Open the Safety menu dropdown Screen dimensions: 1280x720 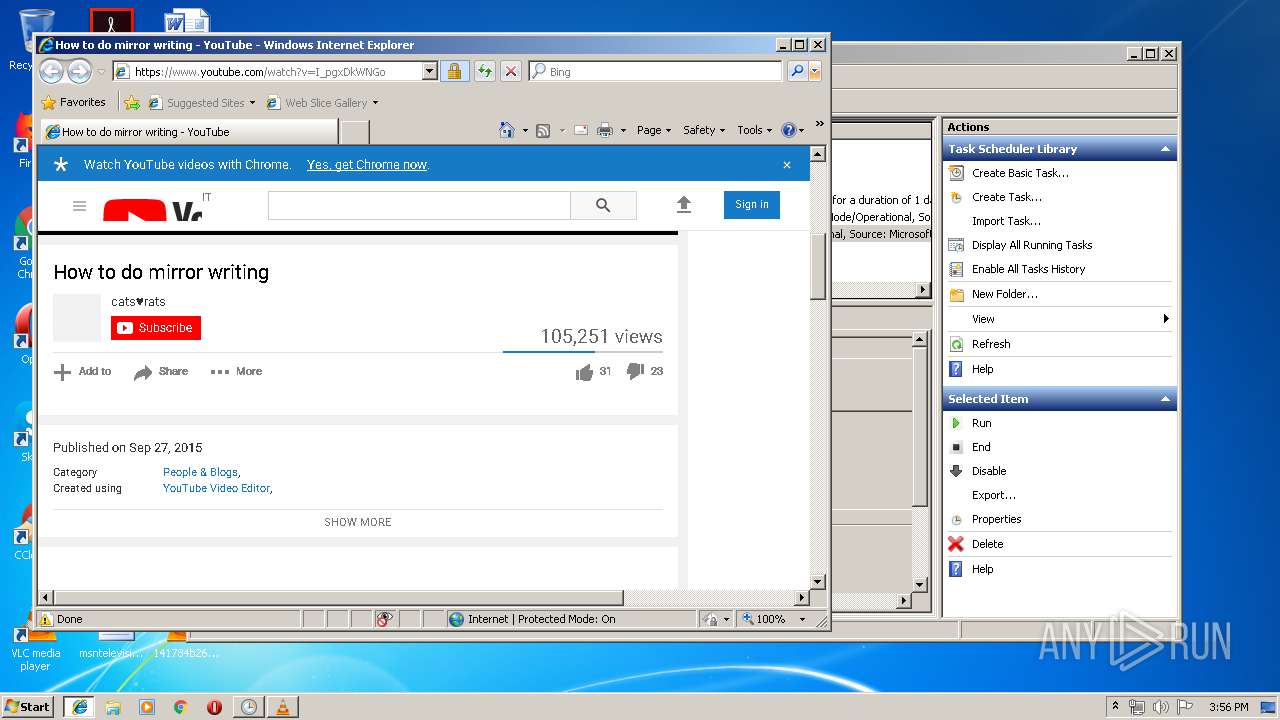coord(704,130)
